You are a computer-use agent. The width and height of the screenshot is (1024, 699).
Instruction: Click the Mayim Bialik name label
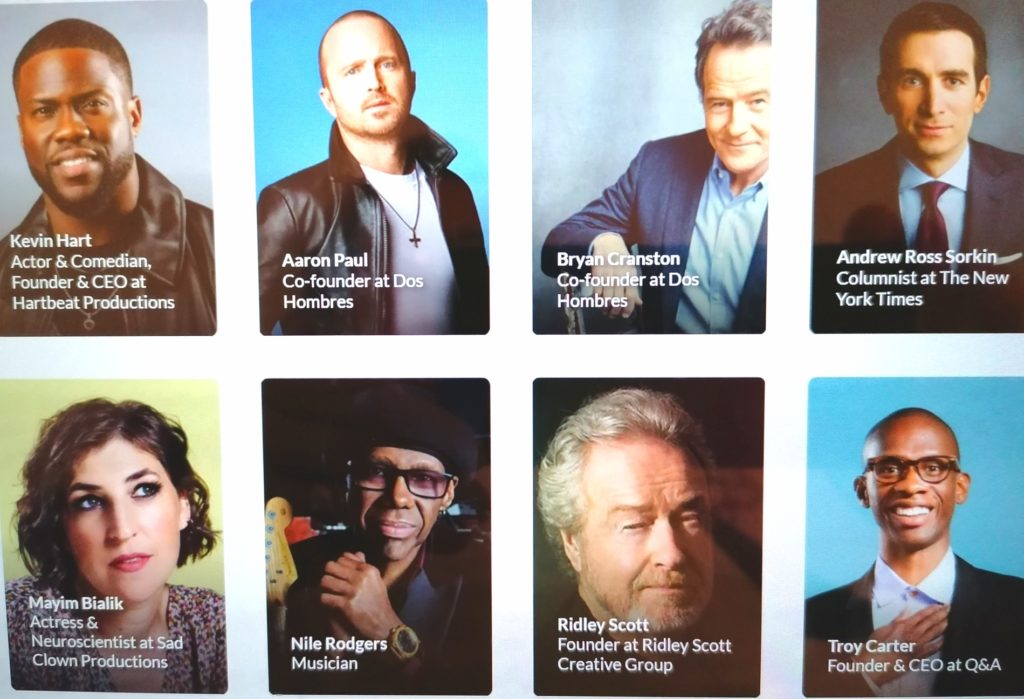point(76,603)
